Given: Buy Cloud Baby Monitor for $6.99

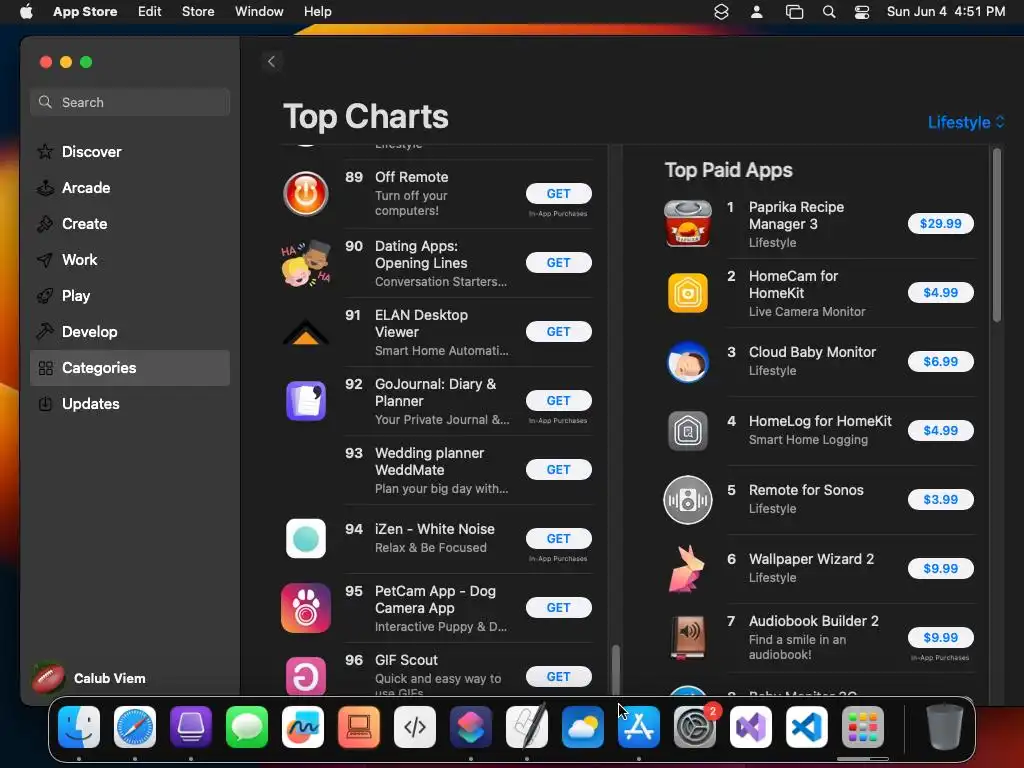Looking at the screenshot, I should (x=940, y=362).
